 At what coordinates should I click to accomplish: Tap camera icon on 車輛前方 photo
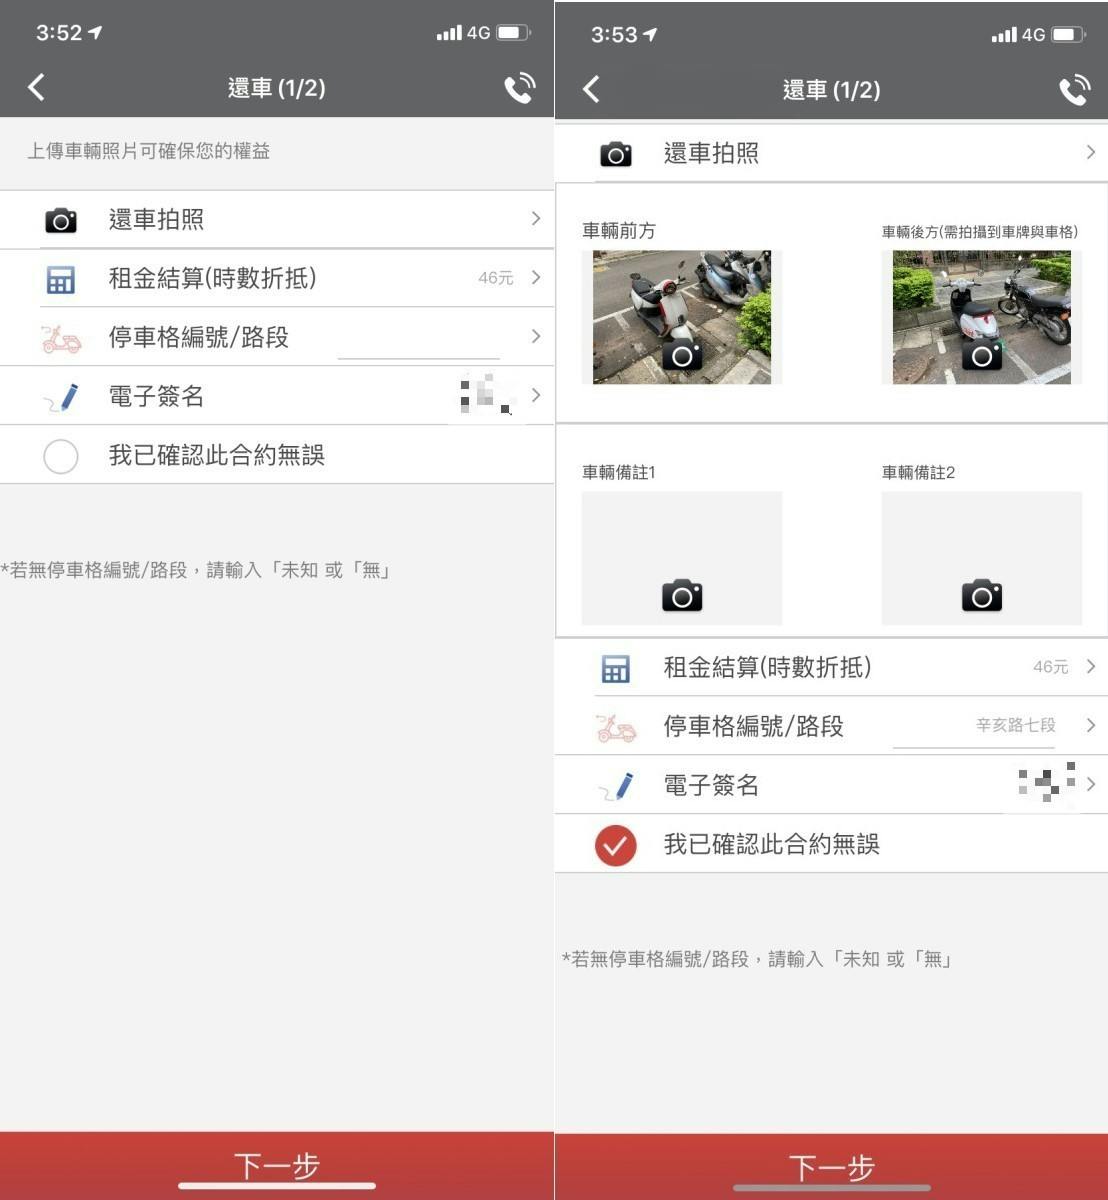pos(682,355)
